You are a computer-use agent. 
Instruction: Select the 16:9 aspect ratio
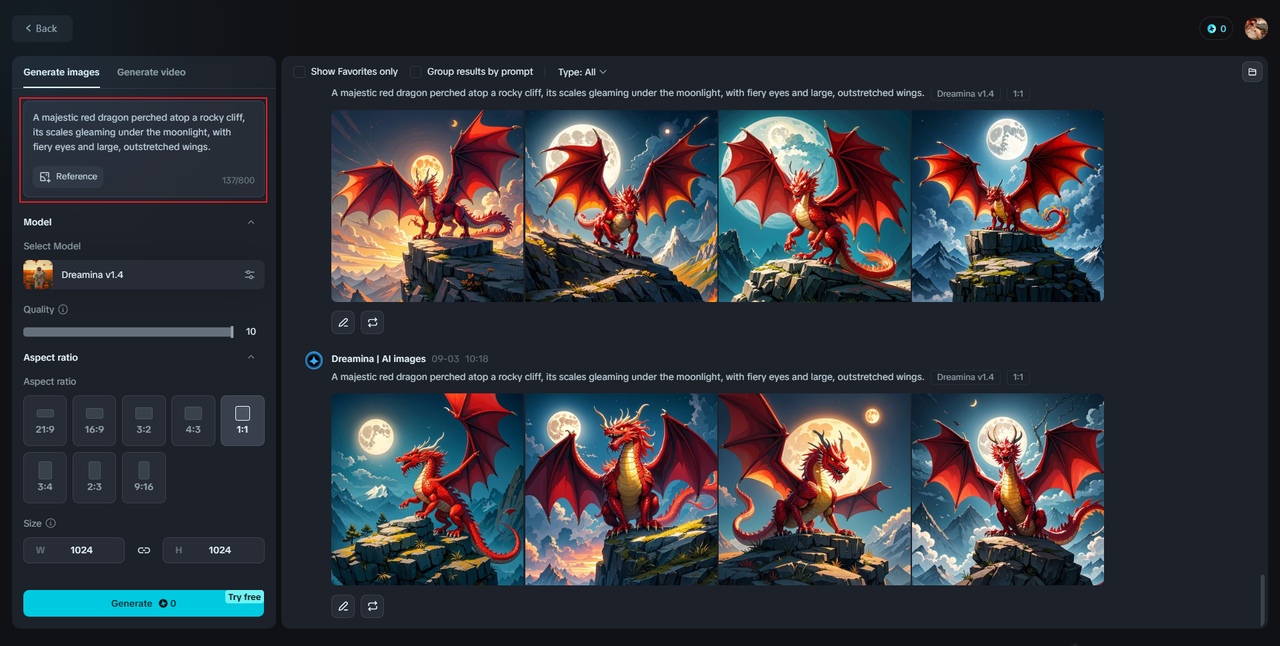coord(94,421)
